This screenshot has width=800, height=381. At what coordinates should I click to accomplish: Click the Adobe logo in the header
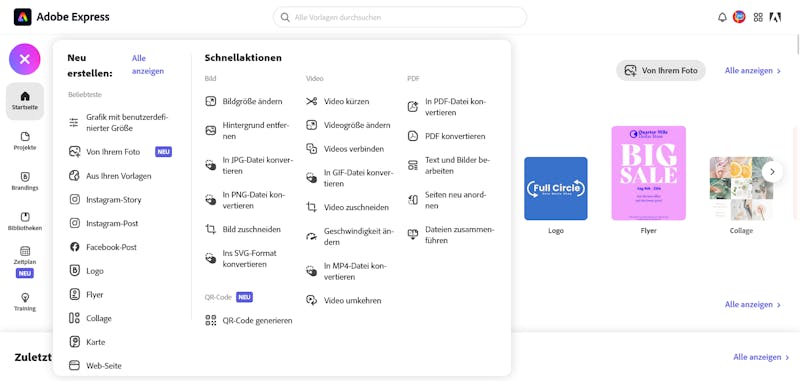click(x=775, y=17)
